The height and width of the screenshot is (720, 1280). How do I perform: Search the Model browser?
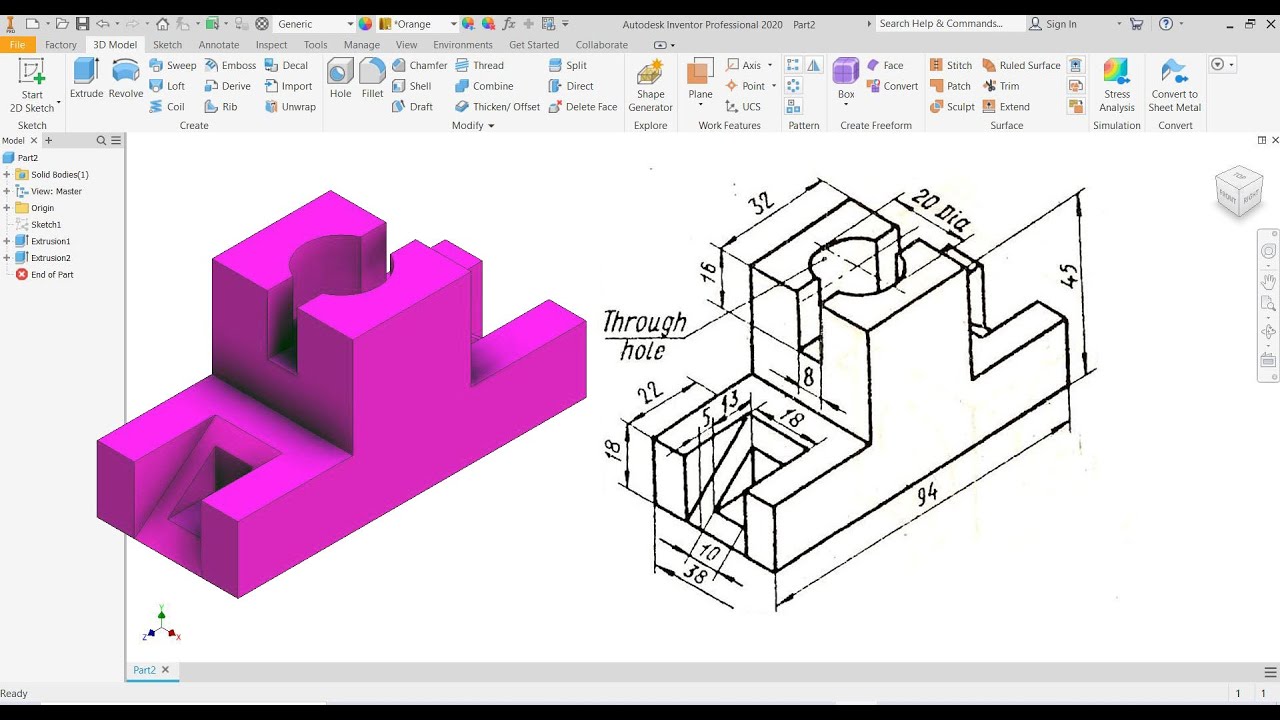(101, 141)
